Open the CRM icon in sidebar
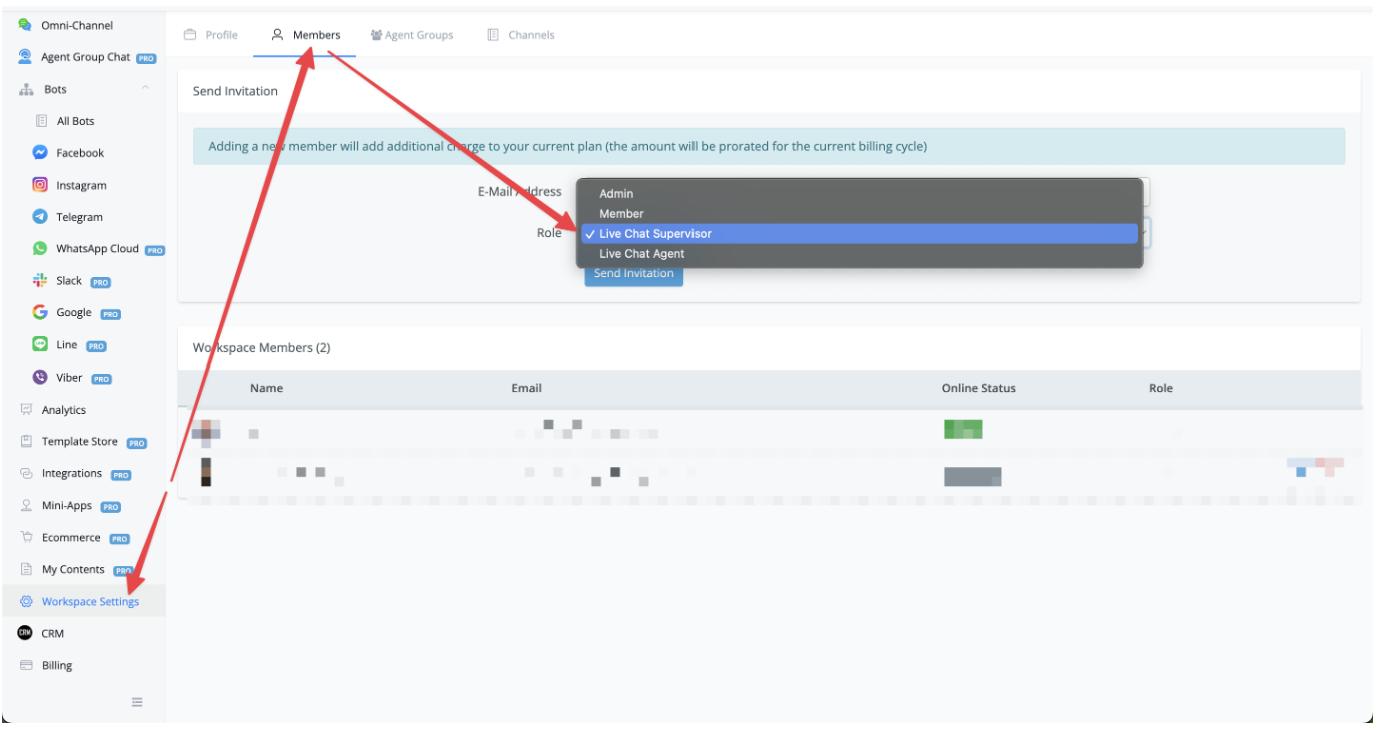 [25, 633]
